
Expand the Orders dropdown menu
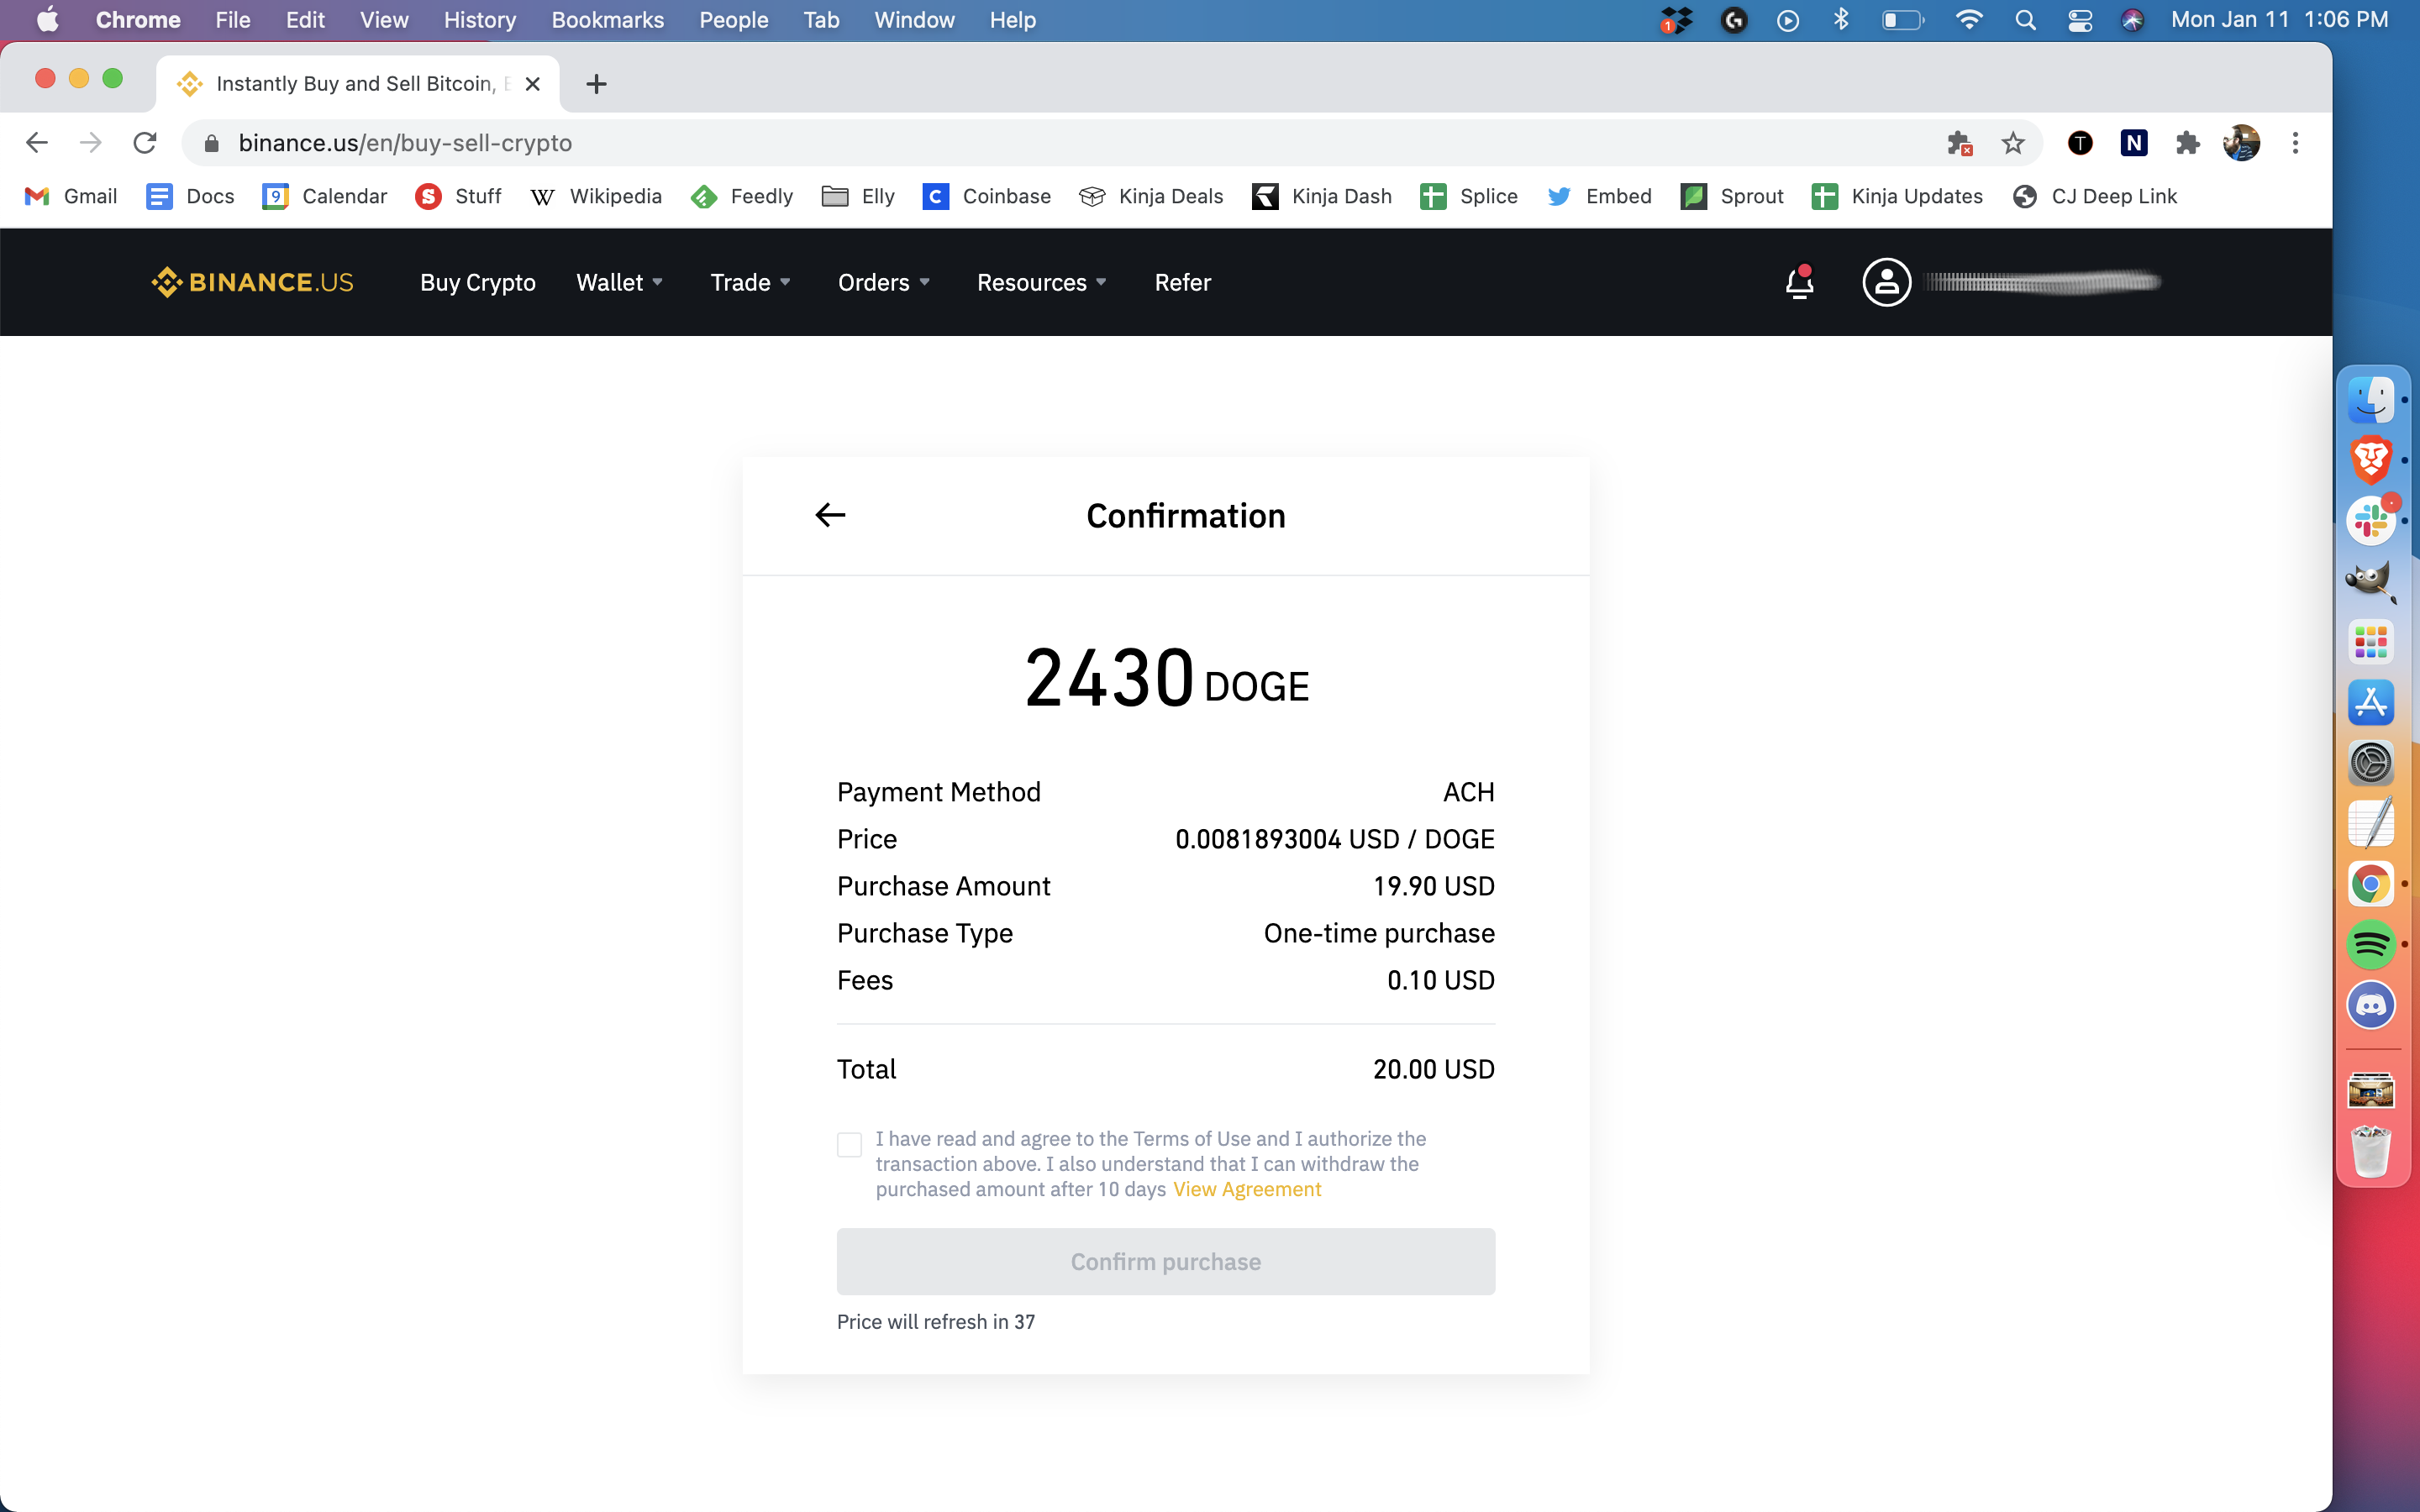883,282
